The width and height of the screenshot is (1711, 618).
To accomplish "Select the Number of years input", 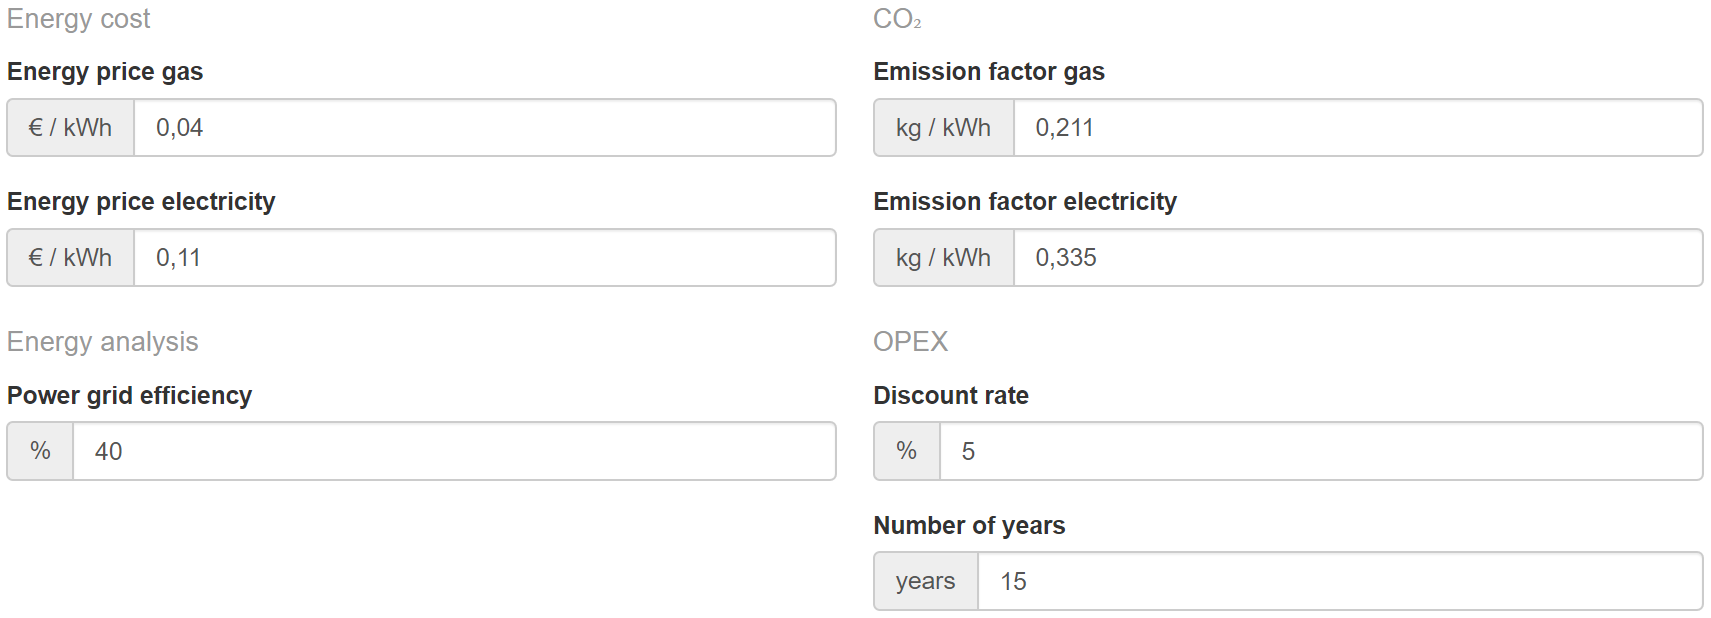I will click(1339, 581).
